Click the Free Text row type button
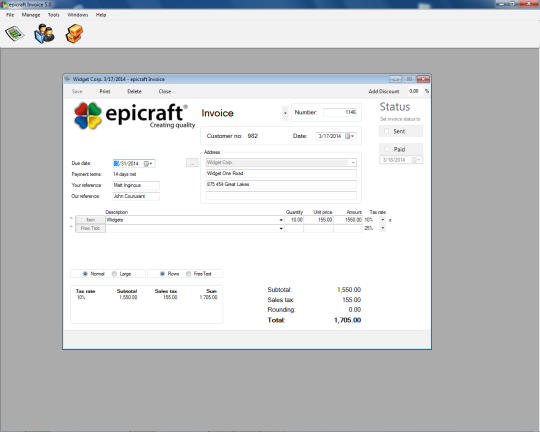The width and height of the screenshot is (540, 432). point(91,228)
